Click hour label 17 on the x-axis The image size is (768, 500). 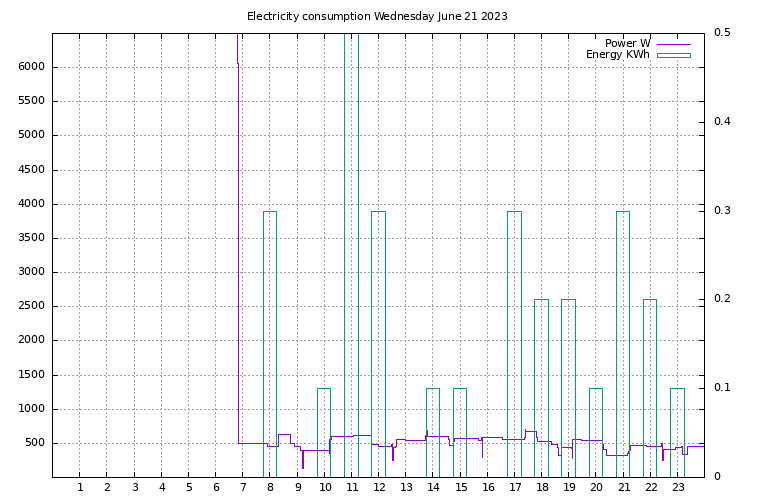point(515,487)
